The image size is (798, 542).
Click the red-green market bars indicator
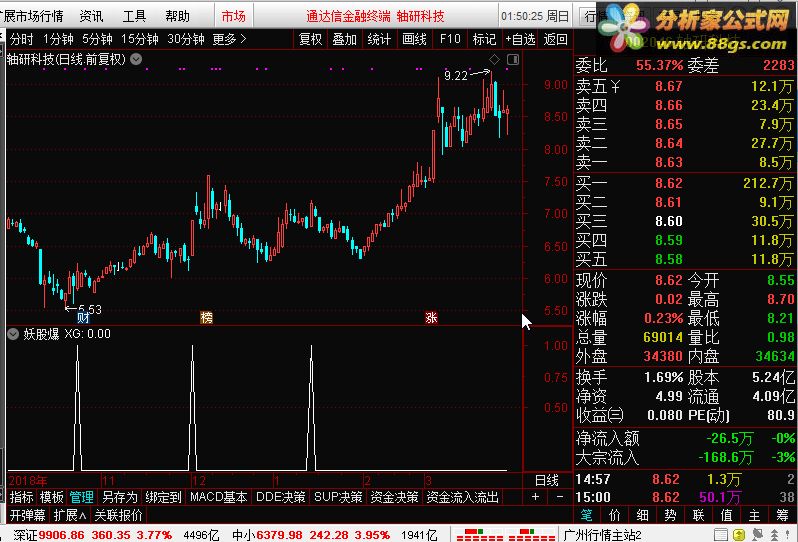tap(505, 535)
